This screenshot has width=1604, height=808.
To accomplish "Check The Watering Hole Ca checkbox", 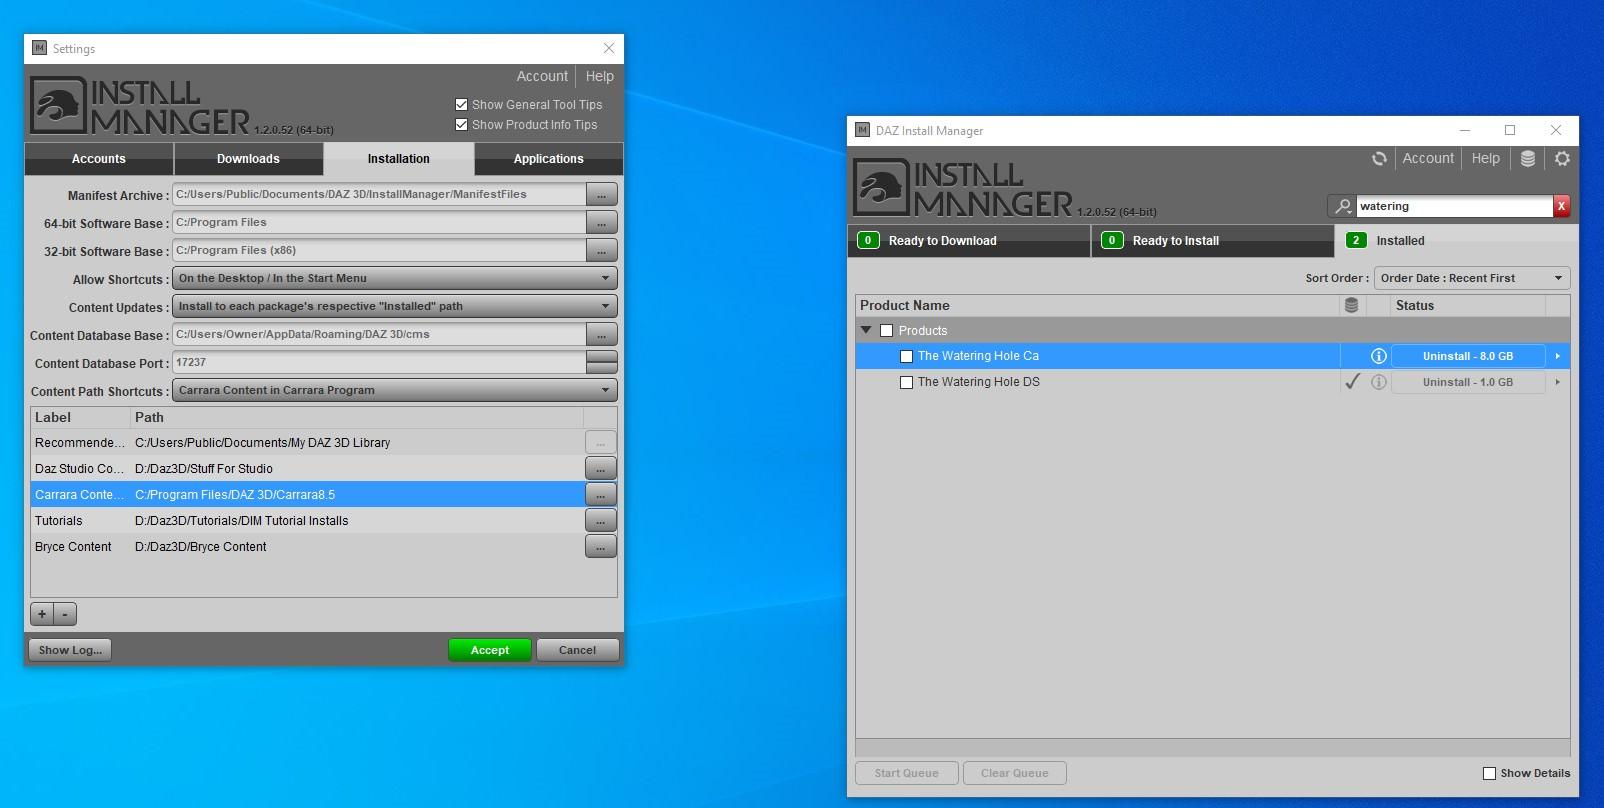I will point(906,356).
